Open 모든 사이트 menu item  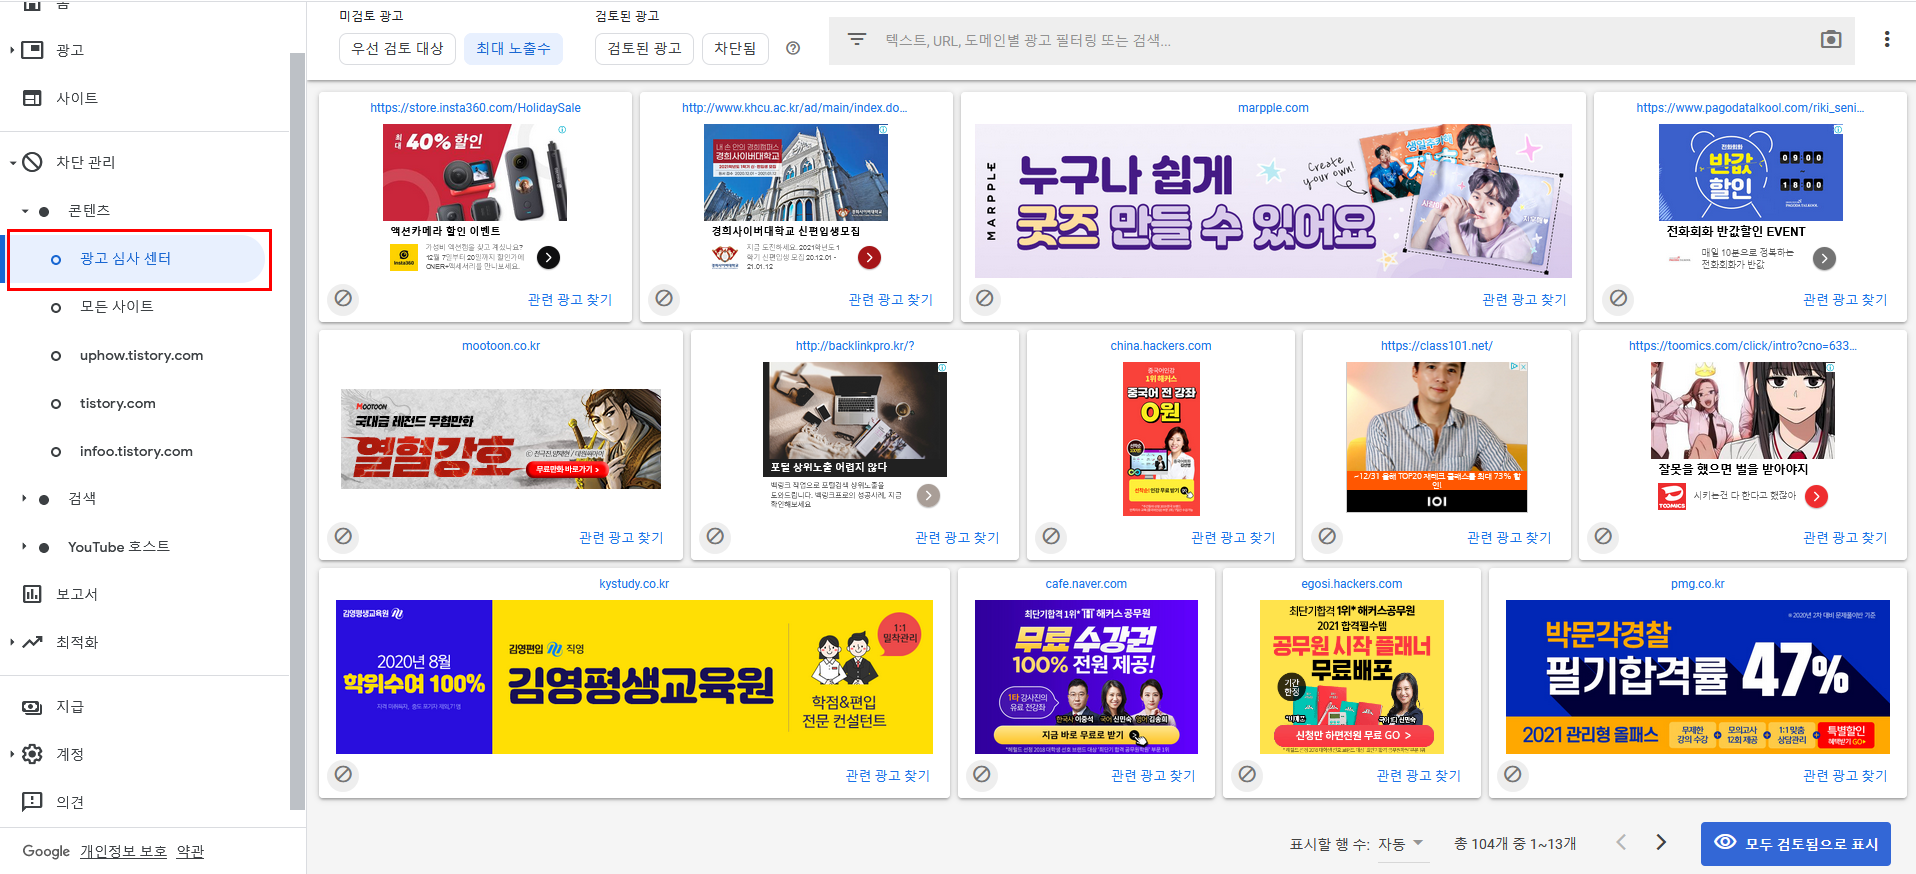point(117,307)
